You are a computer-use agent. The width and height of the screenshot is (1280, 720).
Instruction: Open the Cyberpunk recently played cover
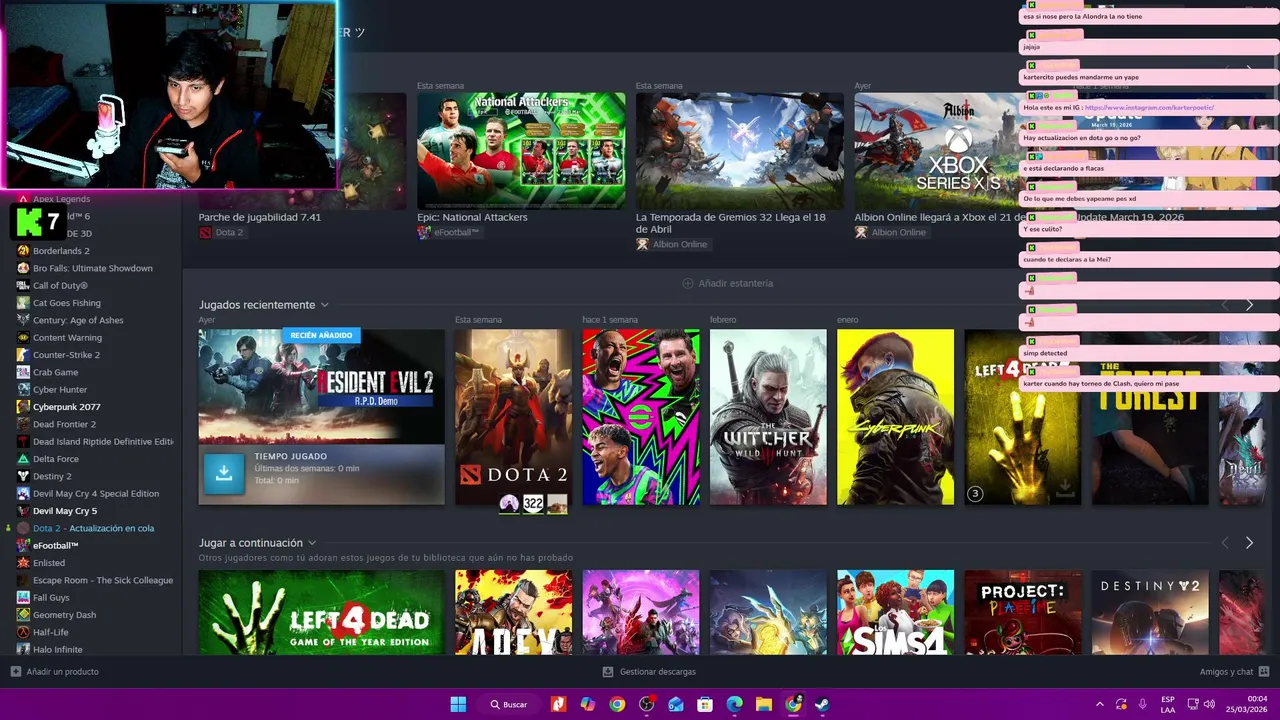[895, 417]
